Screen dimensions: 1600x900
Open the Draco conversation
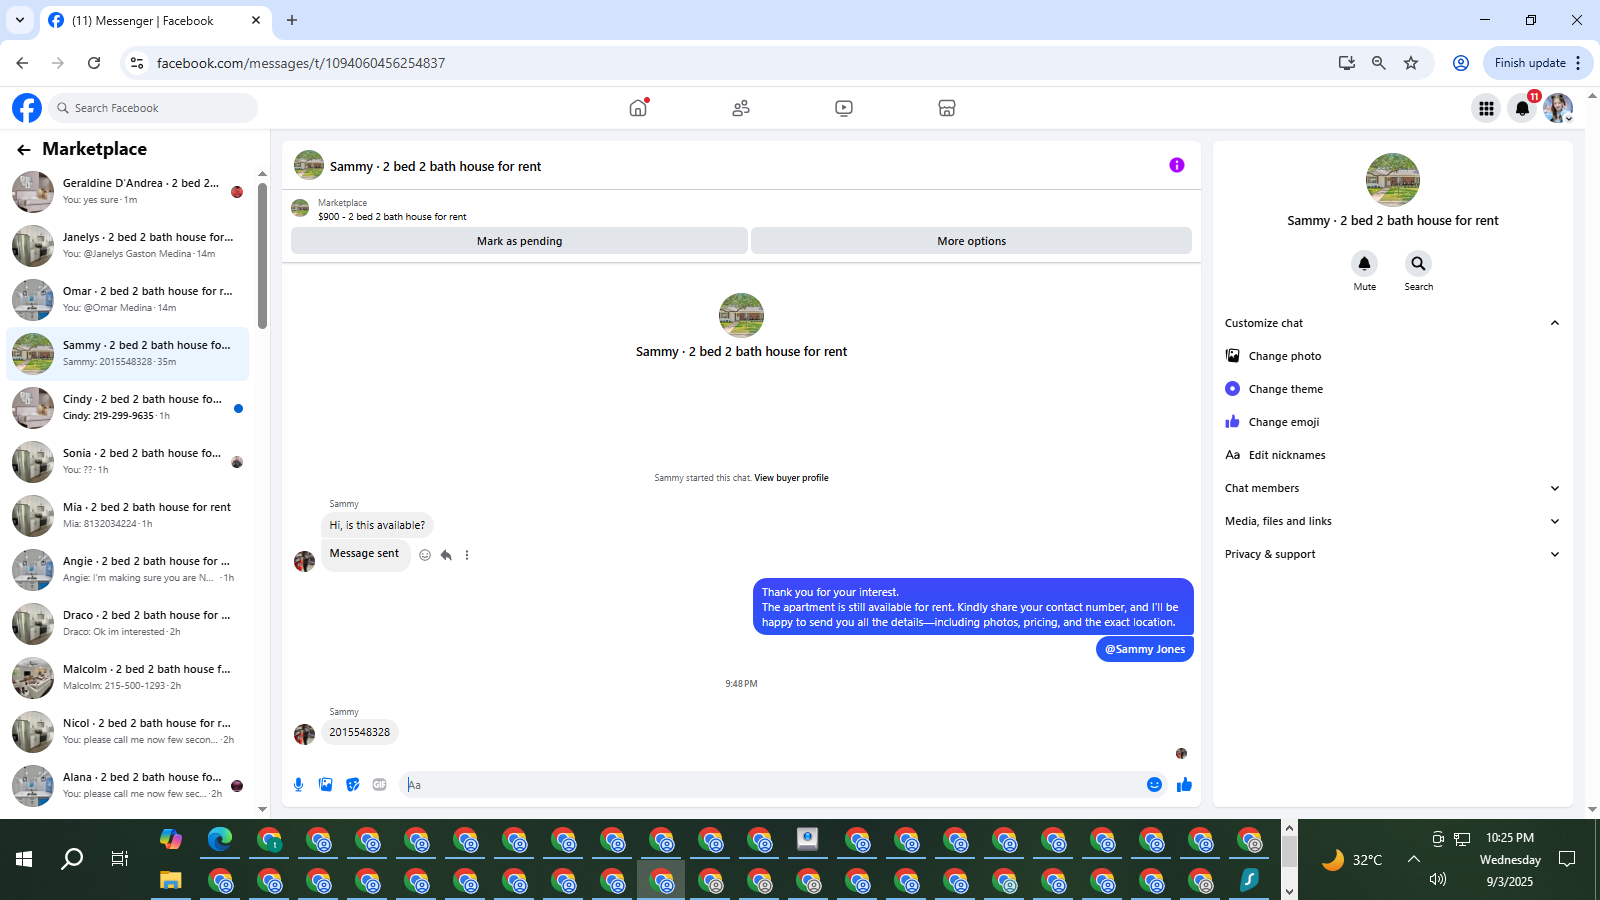point(128,624)
